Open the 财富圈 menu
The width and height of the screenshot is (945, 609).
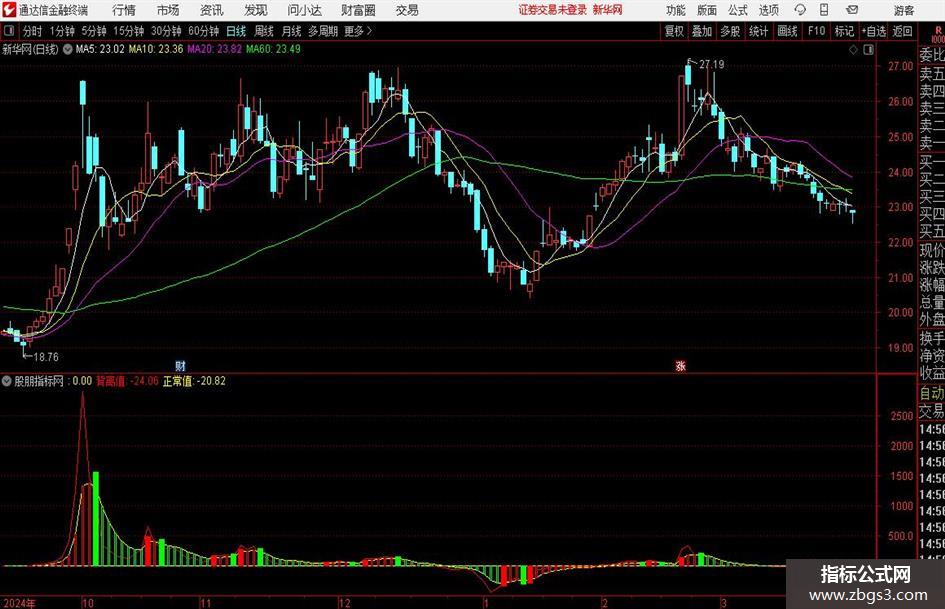(358, 10)
